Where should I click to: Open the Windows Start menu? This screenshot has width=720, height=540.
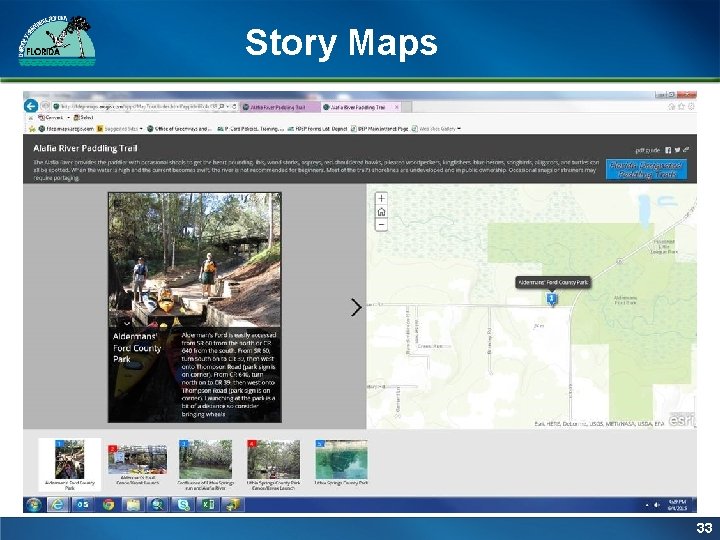tap(34, 505)
